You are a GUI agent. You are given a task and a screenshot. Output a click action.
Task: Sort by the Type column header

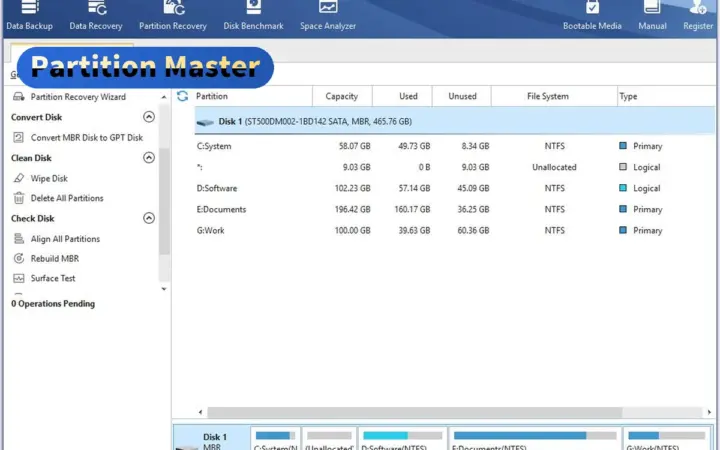pyautogui.click(x=666, y=96)
